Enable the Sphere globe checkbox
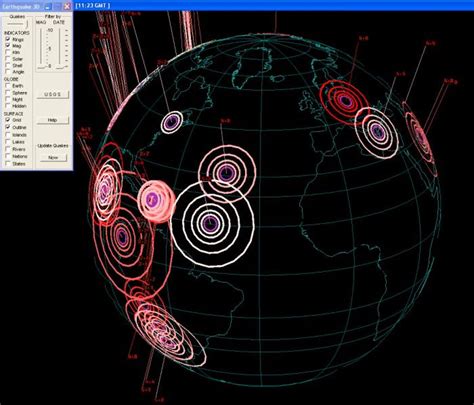Screen dimensions: 474x405 point(8,93)
